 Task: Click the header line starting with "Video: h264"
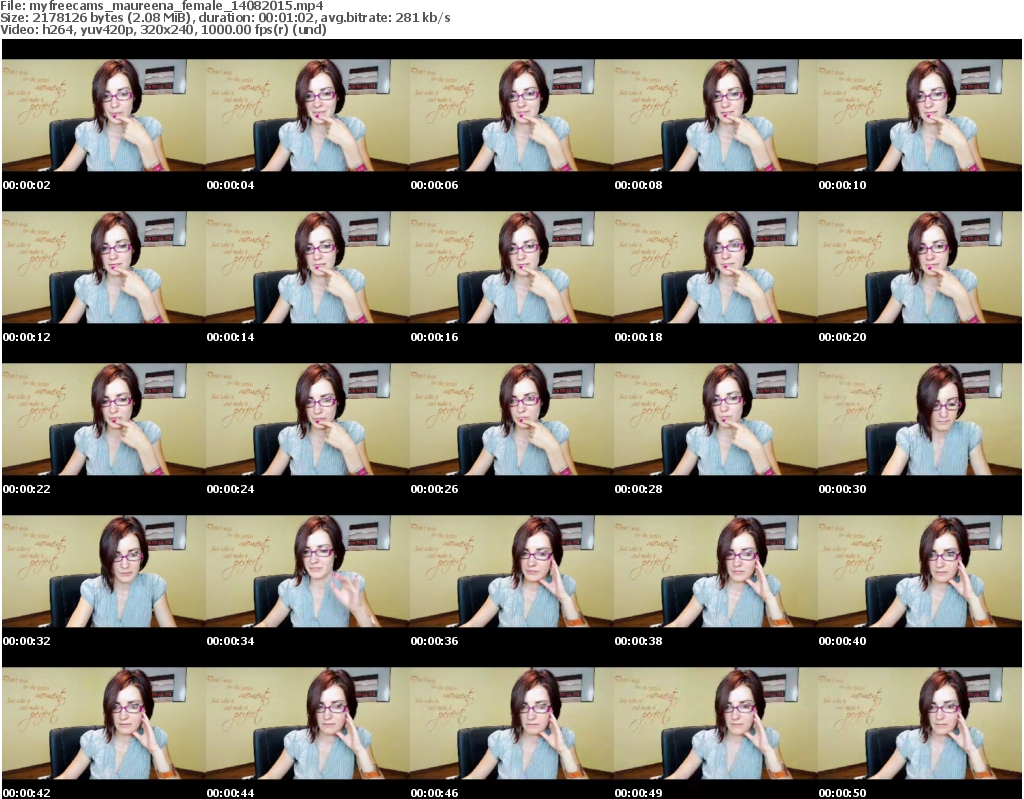[x=163, y=29]
